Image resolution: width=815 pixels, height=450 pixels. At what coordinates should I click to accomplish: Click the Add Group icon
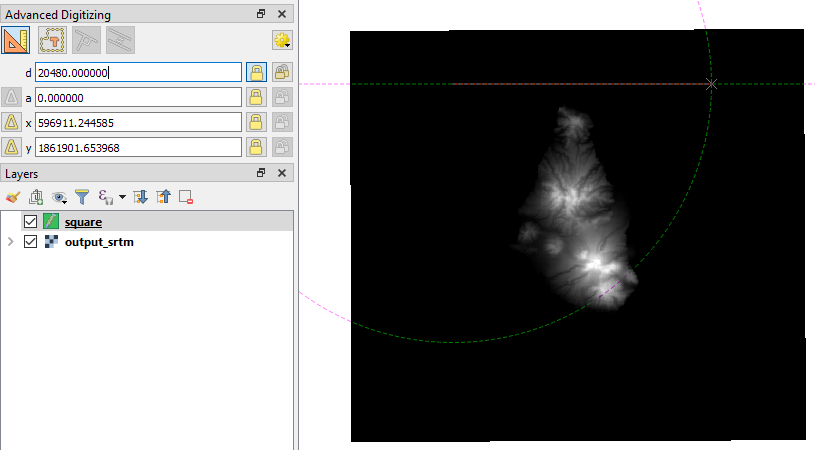(x=36, y=197)
